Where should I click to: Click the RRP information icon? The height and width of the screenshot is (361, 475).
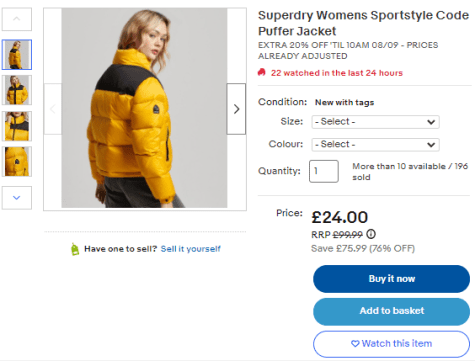tap(371, 234)
